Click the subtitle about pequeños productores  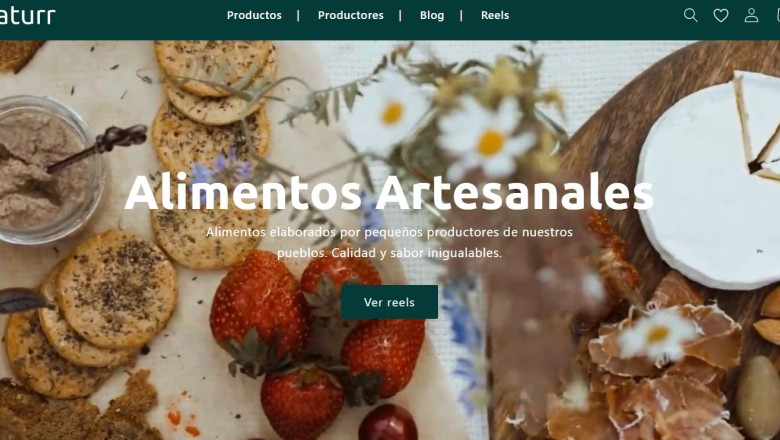coord(389,242)
